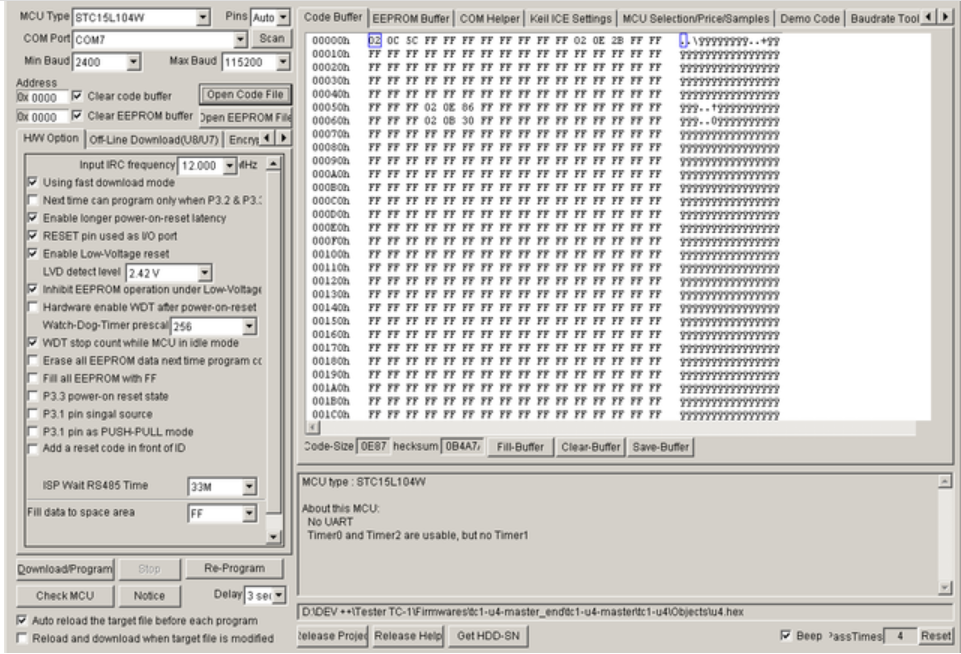961x654 pixels.
Task: Click the Re-Program button
Action: click(x=235, y=568)
